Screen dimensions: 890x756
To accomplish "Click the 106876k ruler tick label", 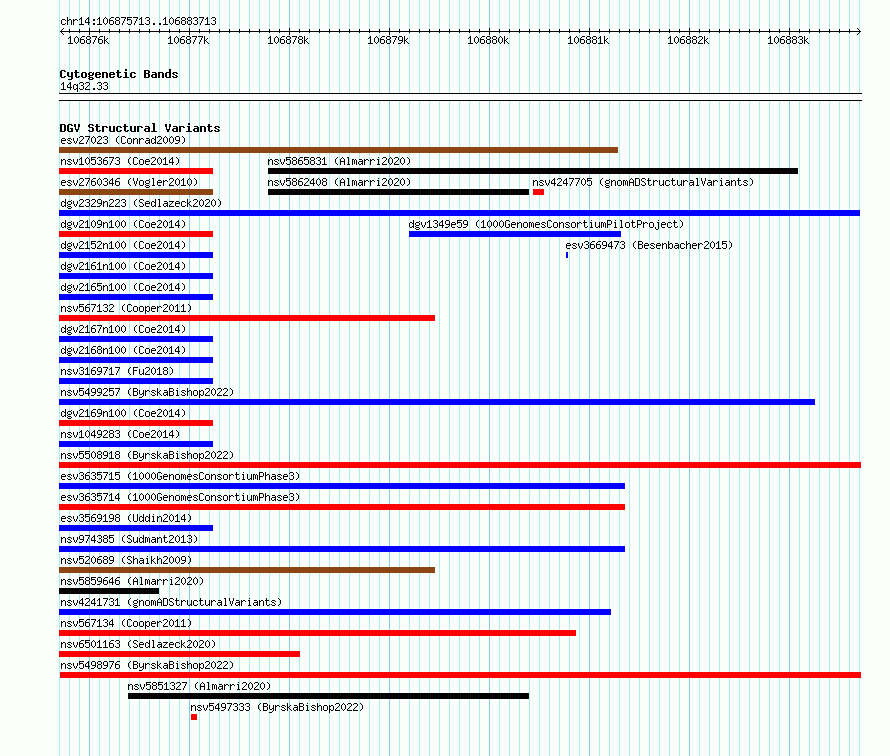I will (88, 40).
